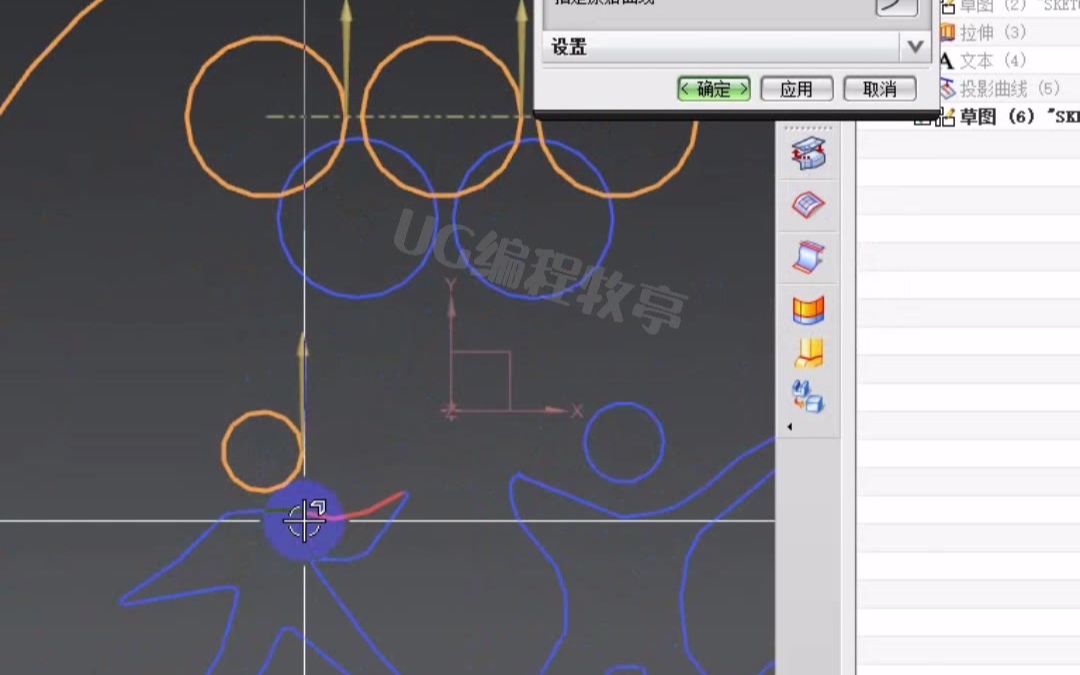Expand the 设置 section chevron
This screenshot has height=675, width=1080.
(x=913, y=46)
